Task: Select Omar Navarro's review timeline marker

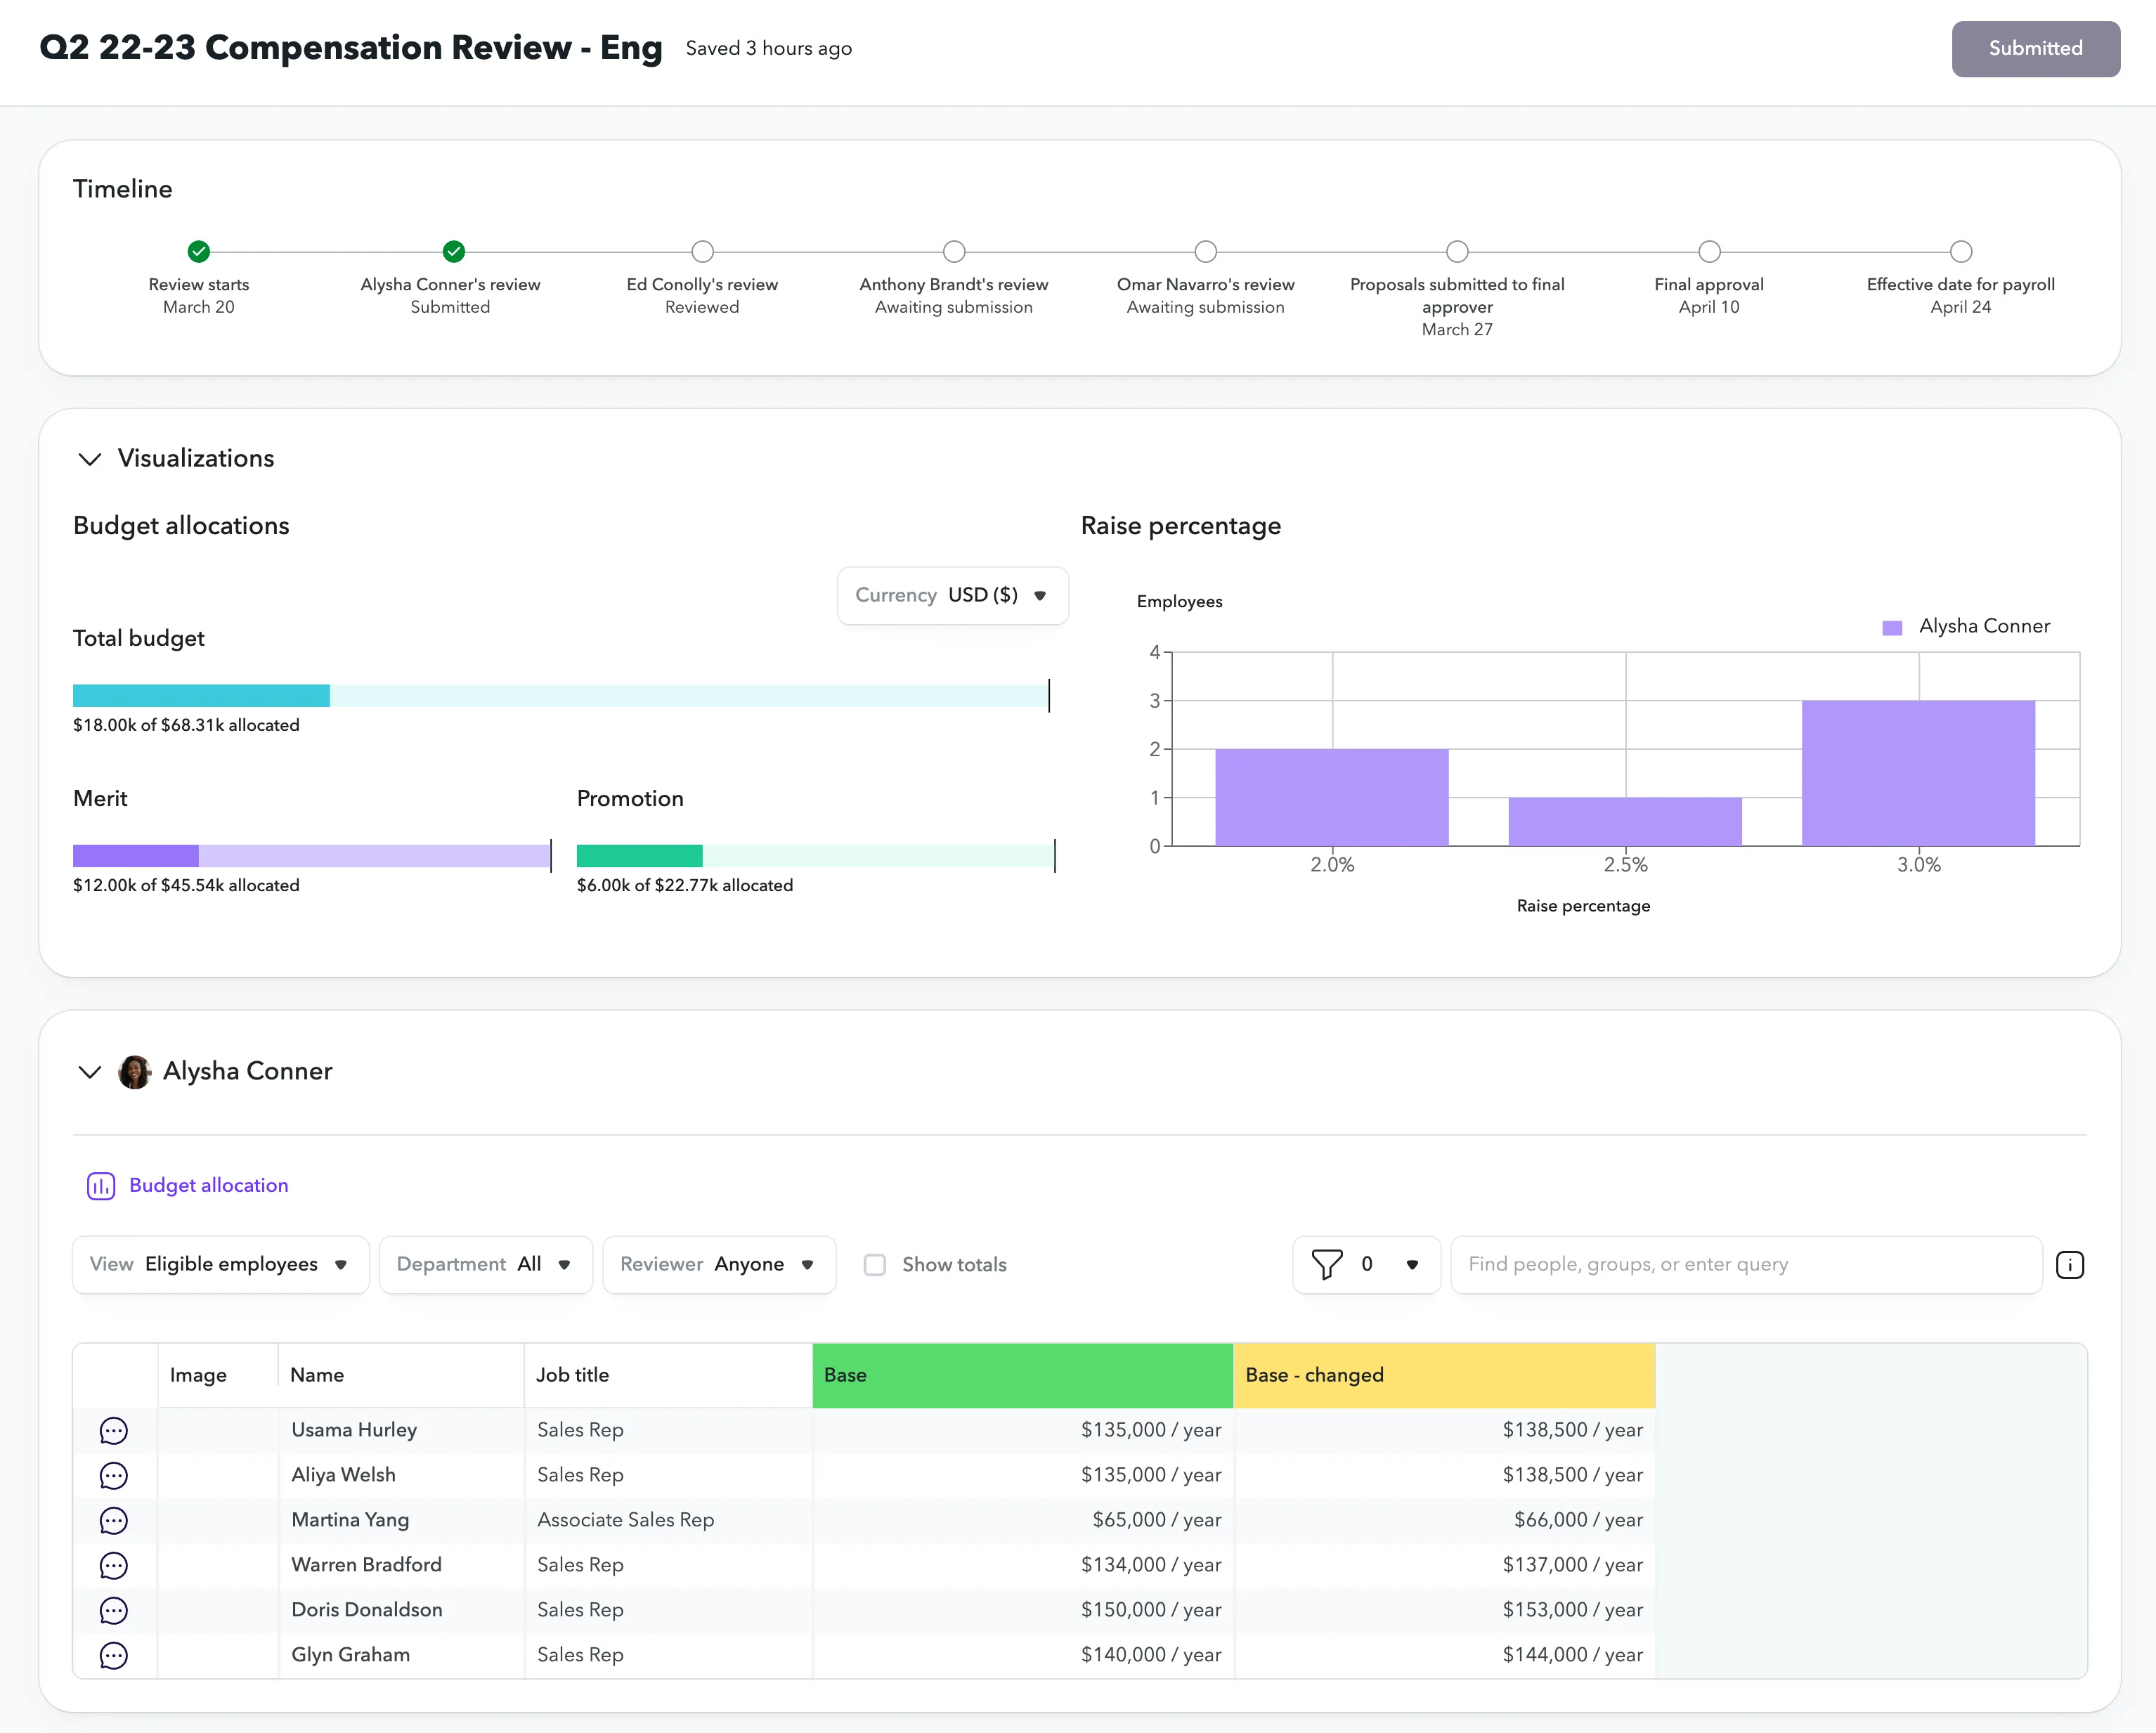Action: 1206,251
